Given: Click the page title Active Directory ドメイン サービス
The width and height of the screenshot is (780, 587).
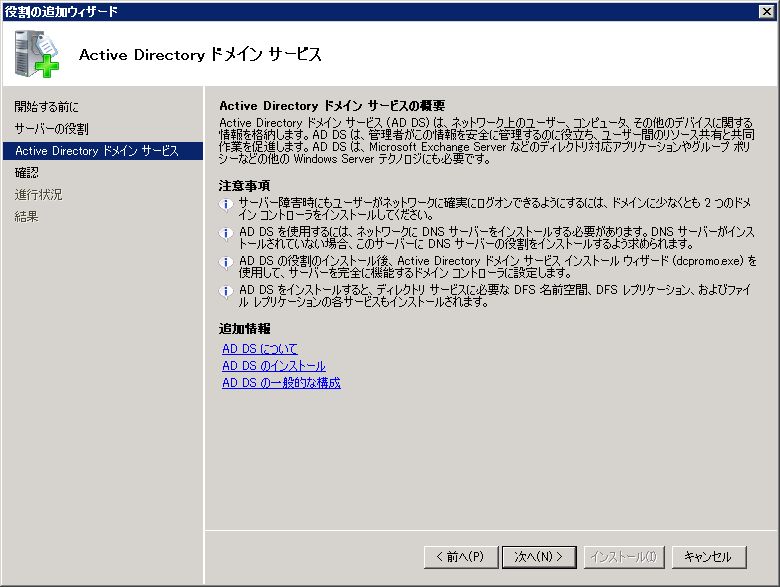Looking at the screenshot, I should tap(200, 54).
